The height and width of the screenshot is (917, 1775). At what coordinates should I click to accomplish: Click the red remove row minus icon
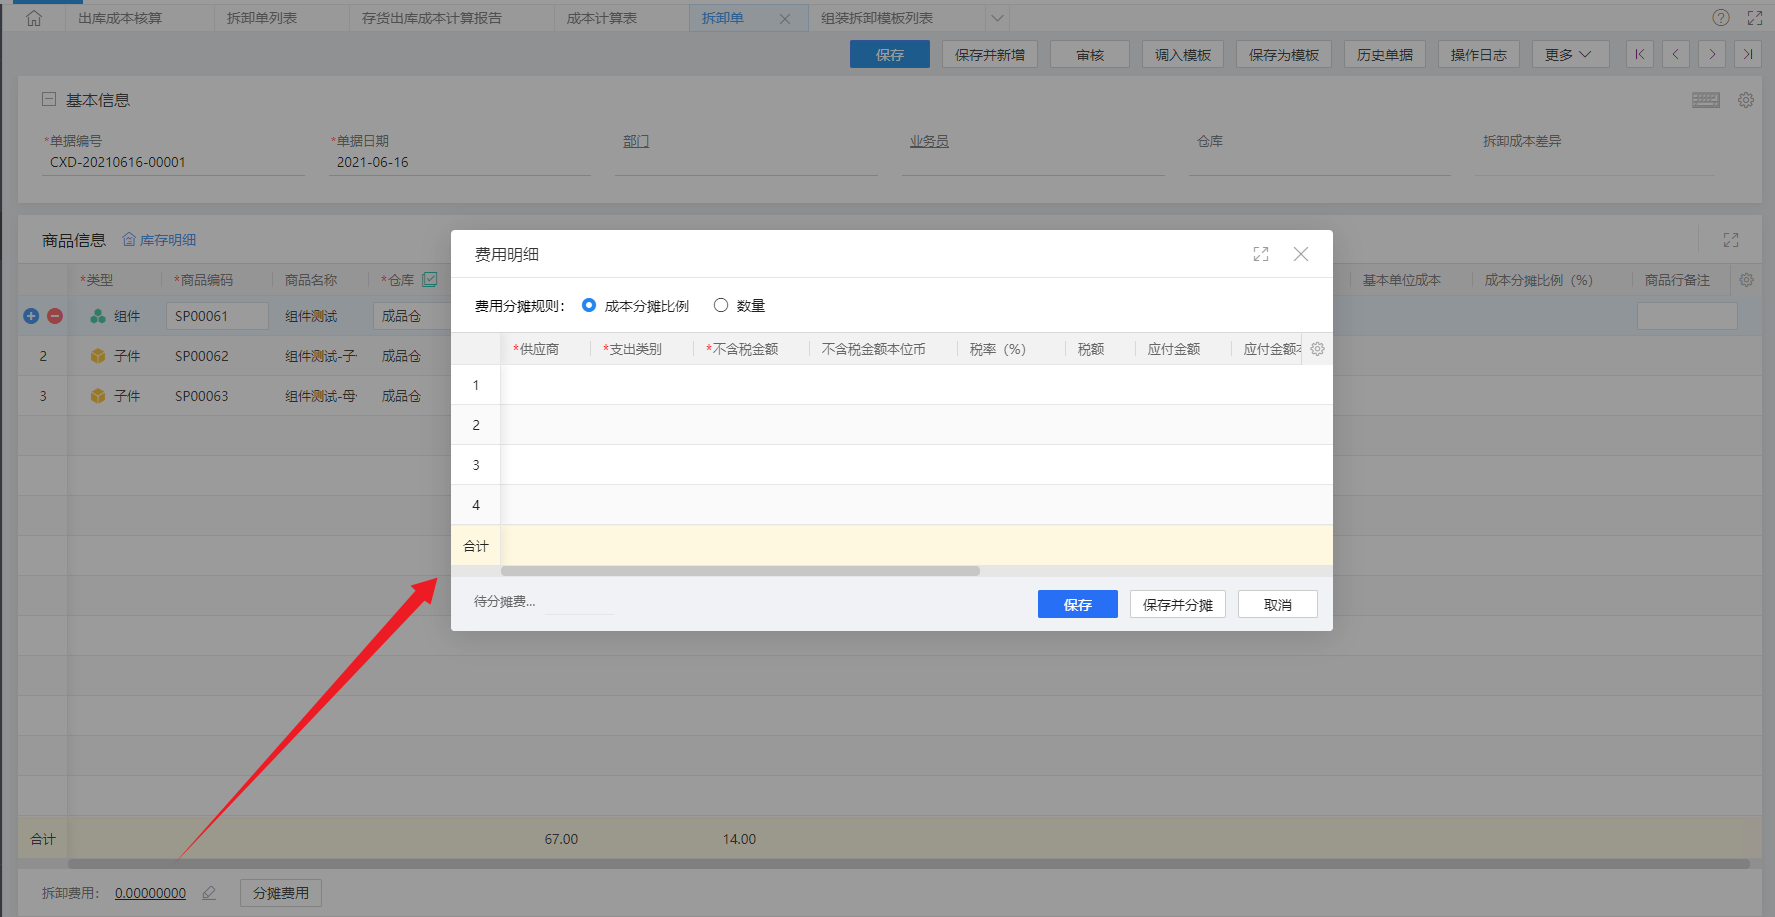[x=55, y=316]
